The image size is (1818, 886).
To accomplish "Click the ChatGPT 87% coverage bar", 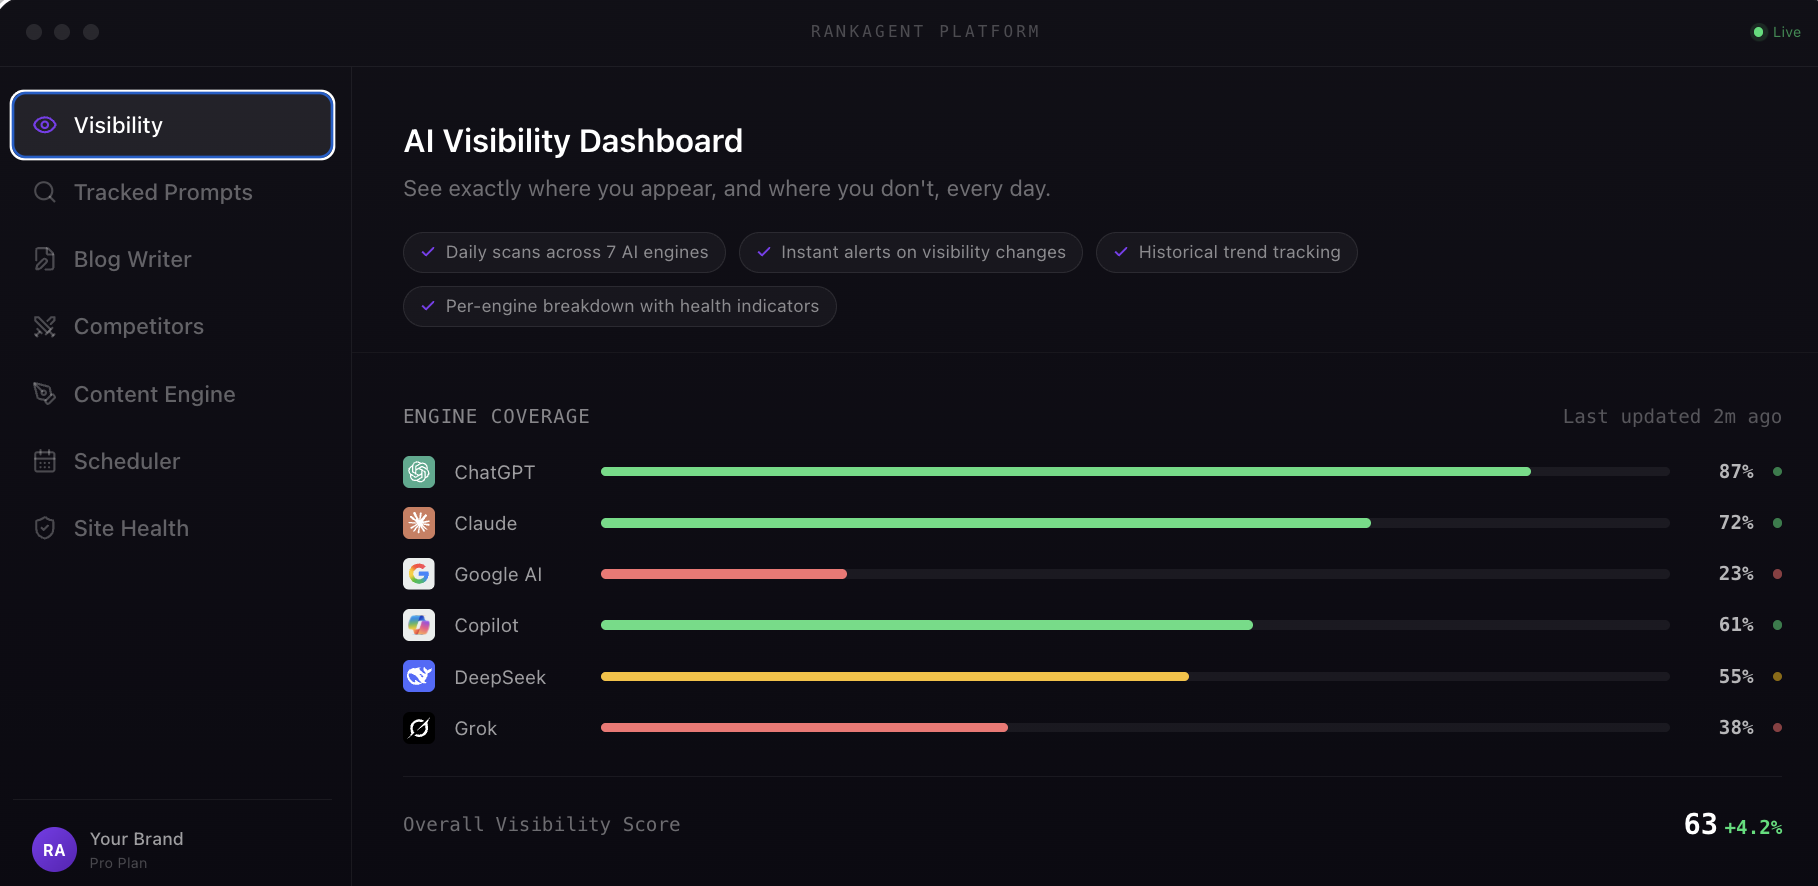I will tap(1065, 472).
